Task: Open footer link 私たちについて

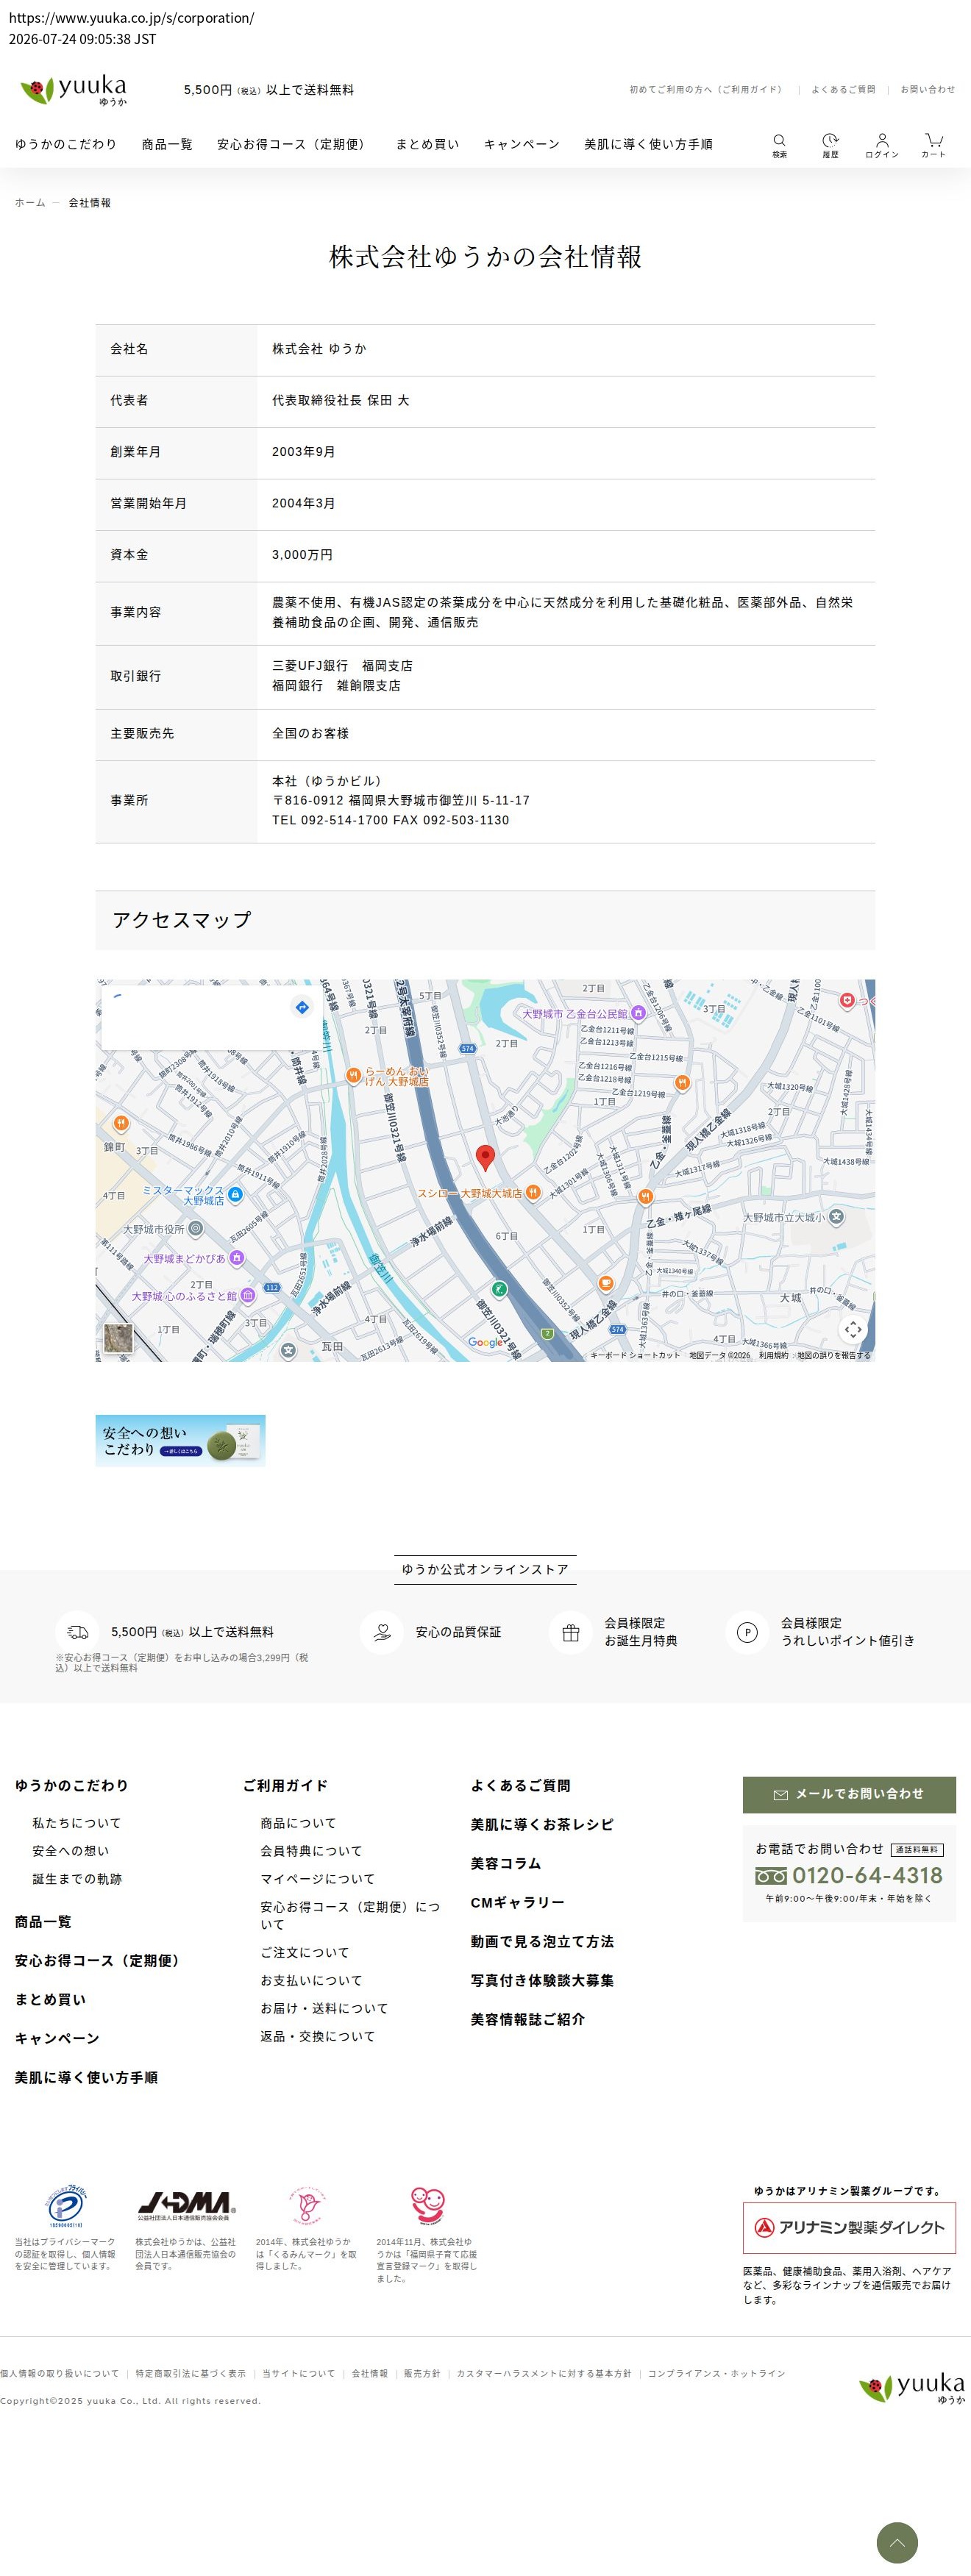Action: pyautogui.click(x=76, y=1823)
